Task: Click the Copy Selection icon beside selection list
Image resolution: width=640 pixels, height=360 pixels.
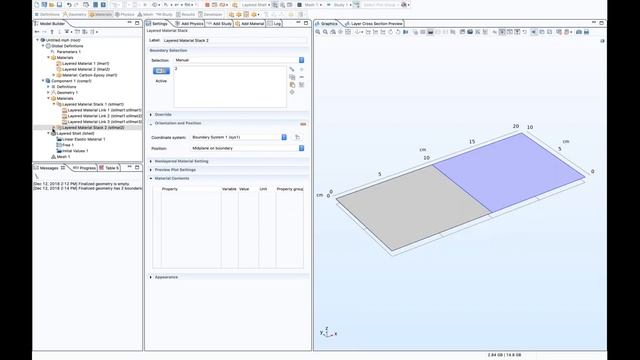Action: pos(292,77)
